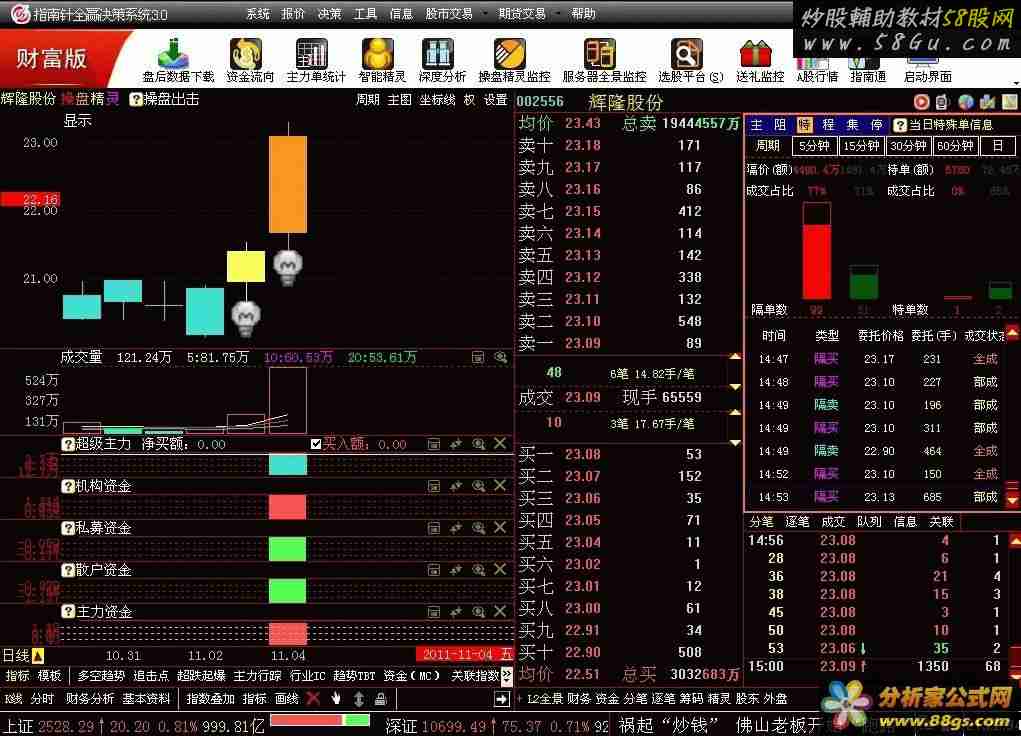Click the yellow triangle beside 日线
This screenshot has height=736, width=1021.
pos(38,655)
